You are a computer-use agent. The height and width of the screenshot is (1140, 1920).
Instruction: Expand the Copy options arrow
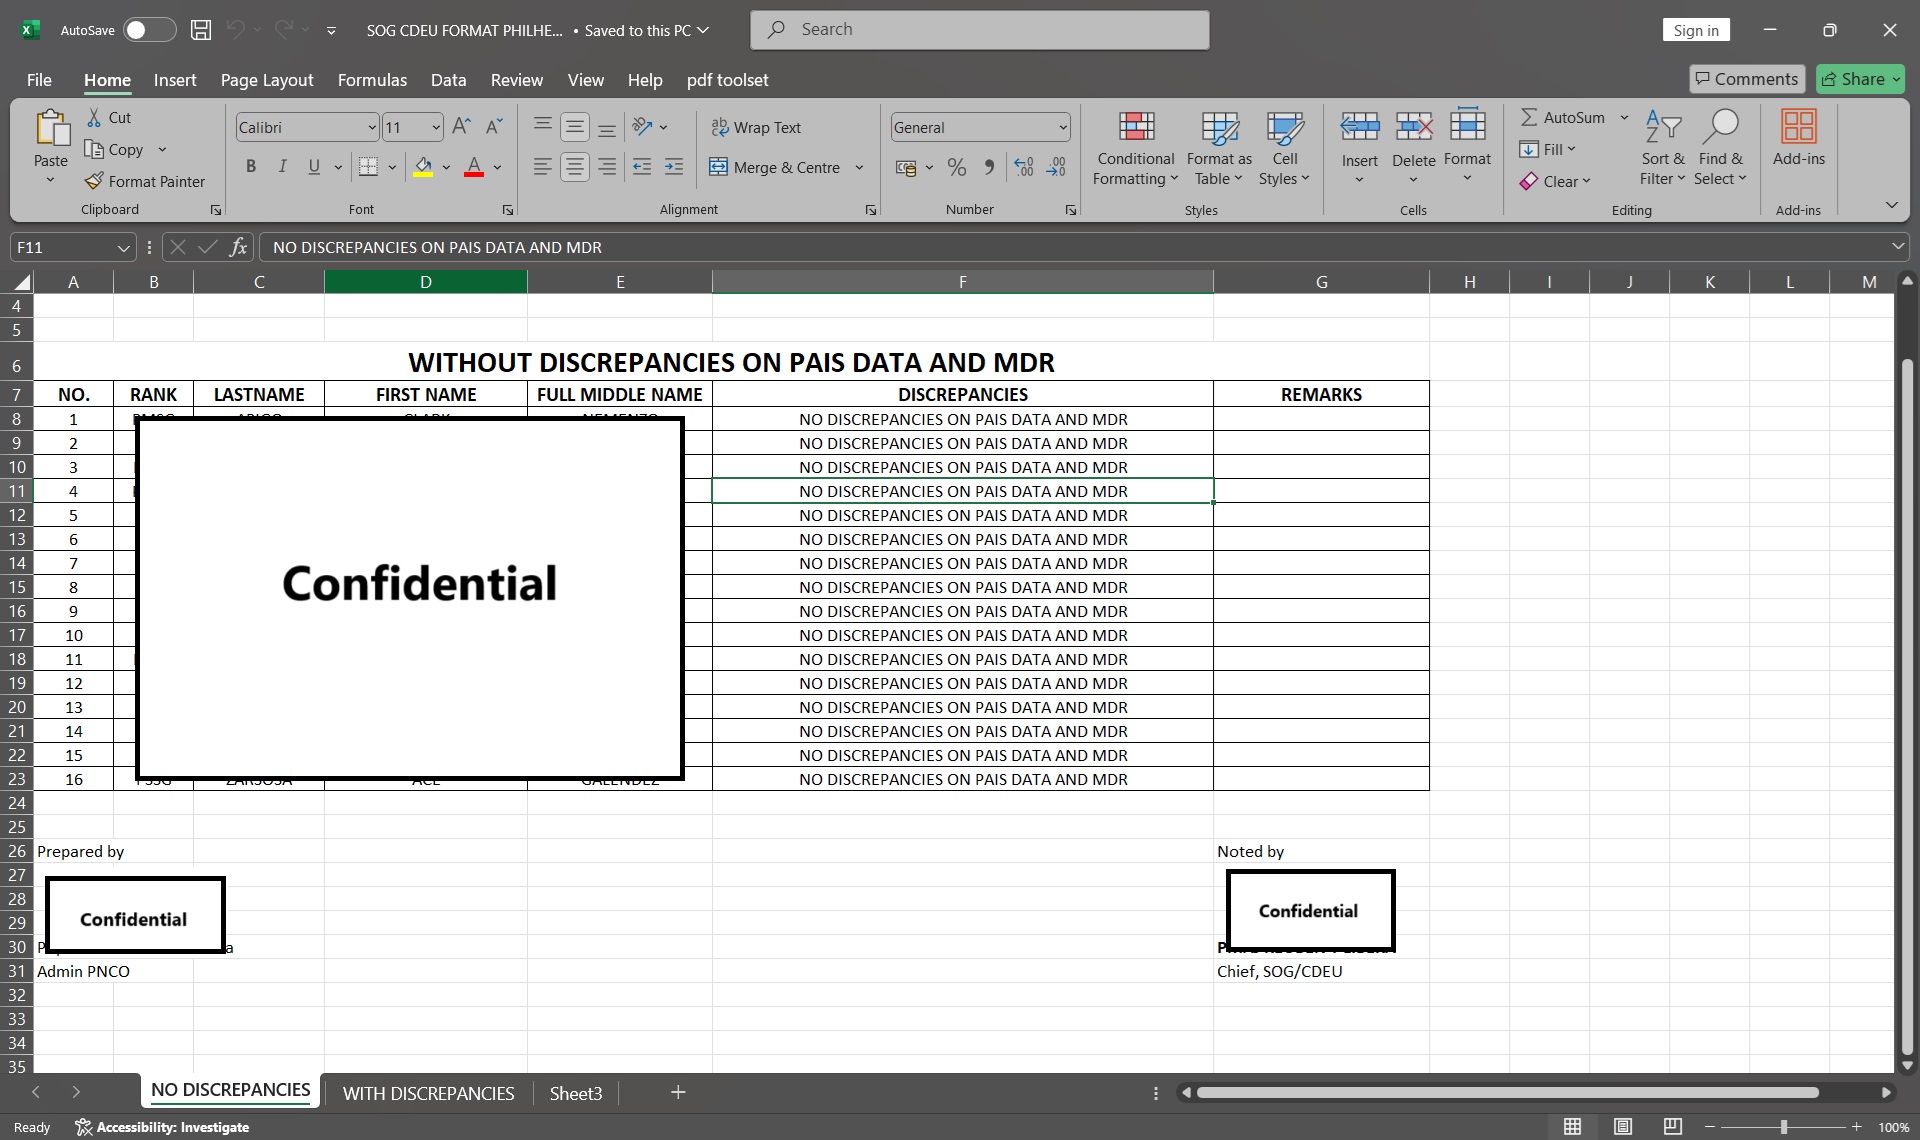point(162,149)
